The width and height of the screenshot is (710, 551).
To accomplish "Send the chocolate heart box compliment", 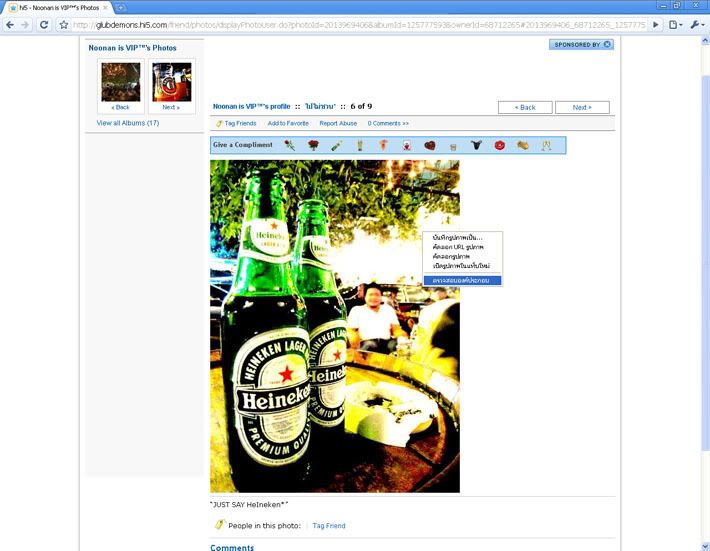I will (x=430, y=145).
